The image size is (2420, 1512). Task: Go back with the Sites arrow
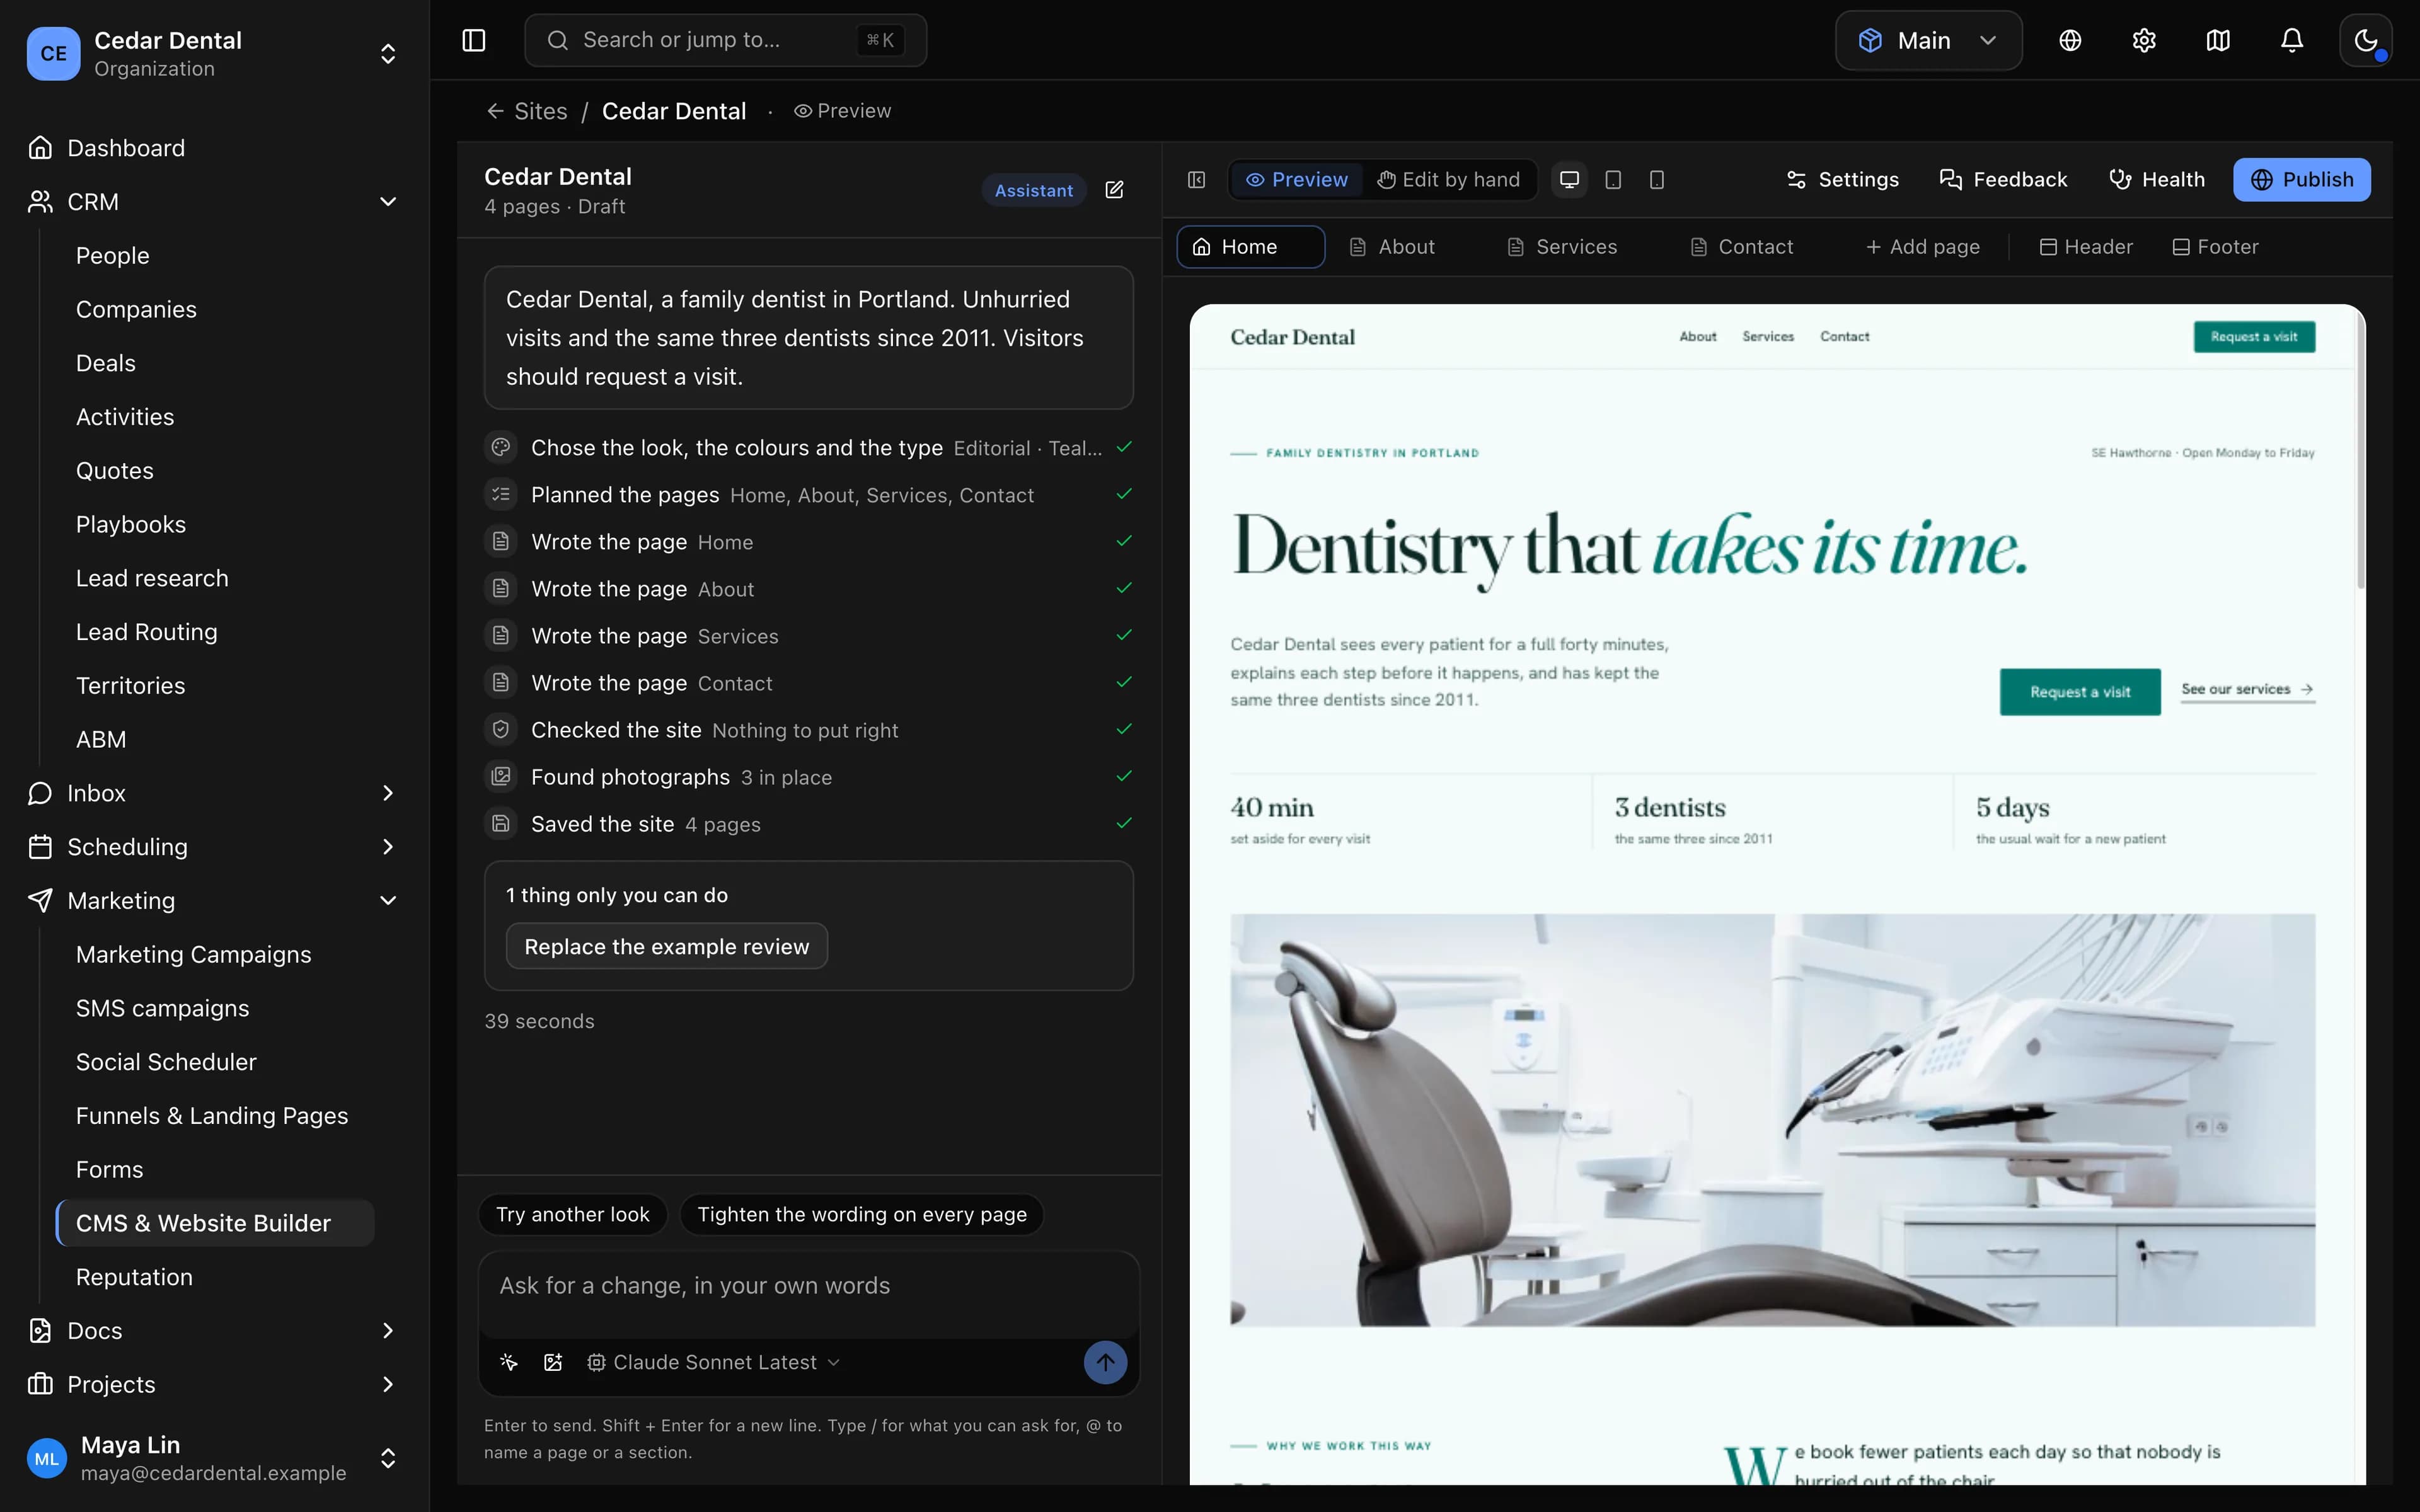(x=526, y=111)
